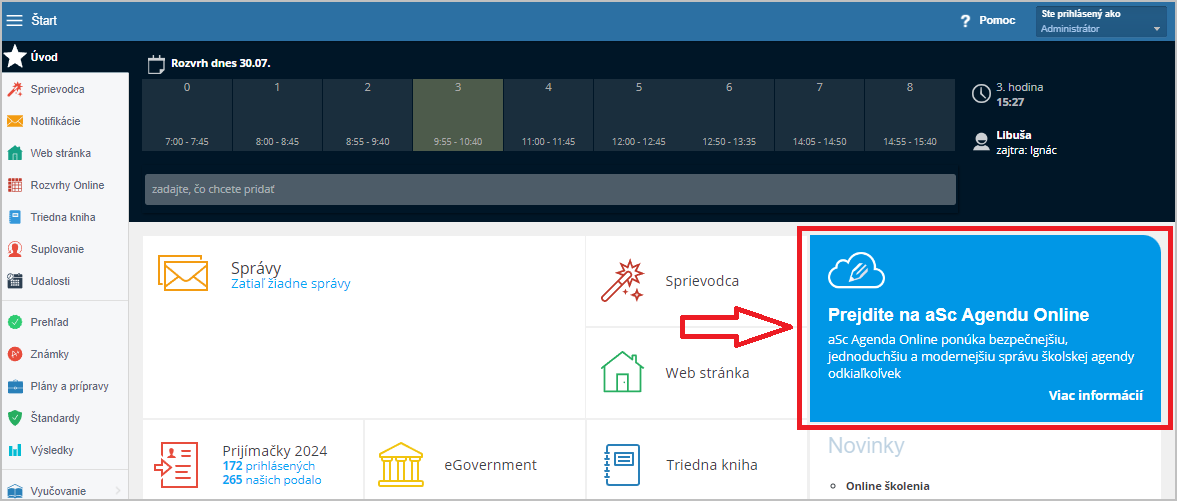Open Suplovanie person icon
Screen dimensions: 1177x501
[14, 249]
